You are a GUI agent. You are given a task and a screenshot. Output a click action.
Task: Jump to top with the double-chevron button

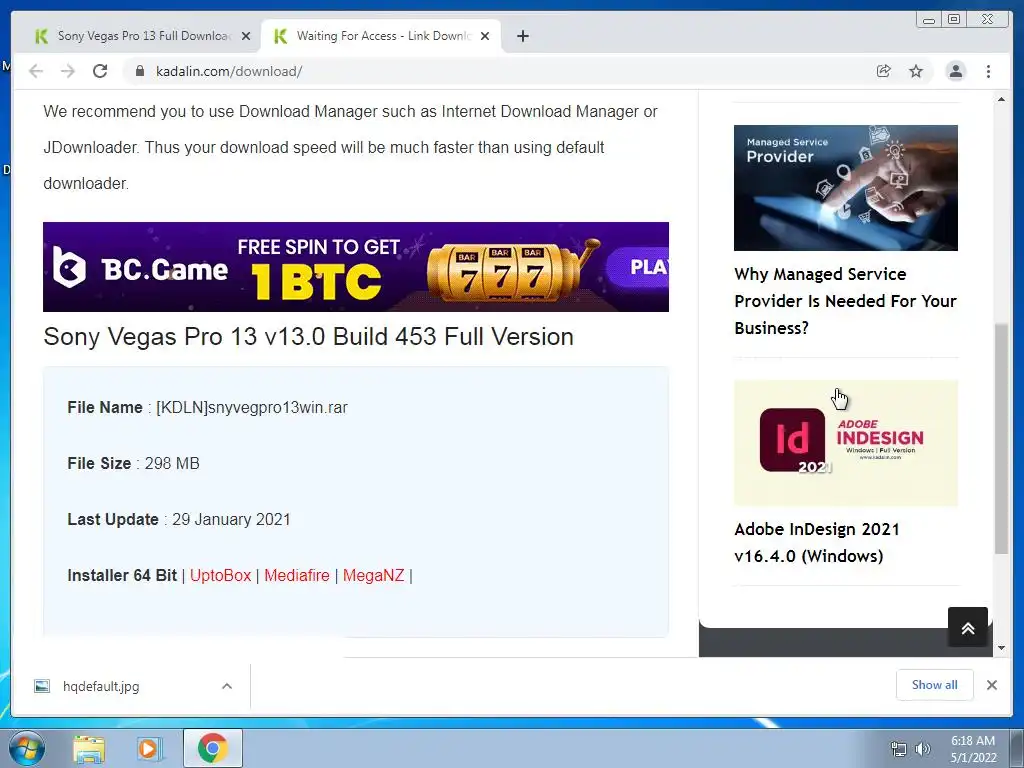coord(968,627)
